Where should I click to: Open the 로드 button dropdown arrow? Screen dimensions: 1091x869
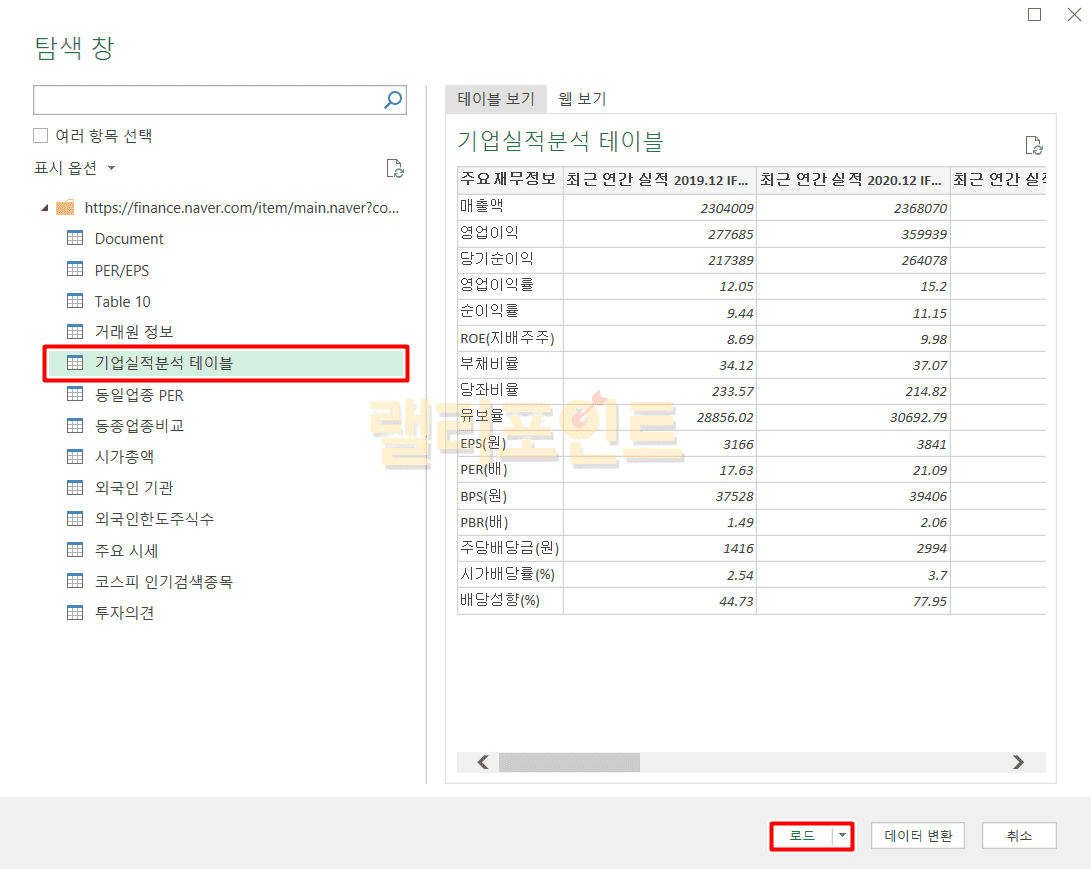pos(843,836)
